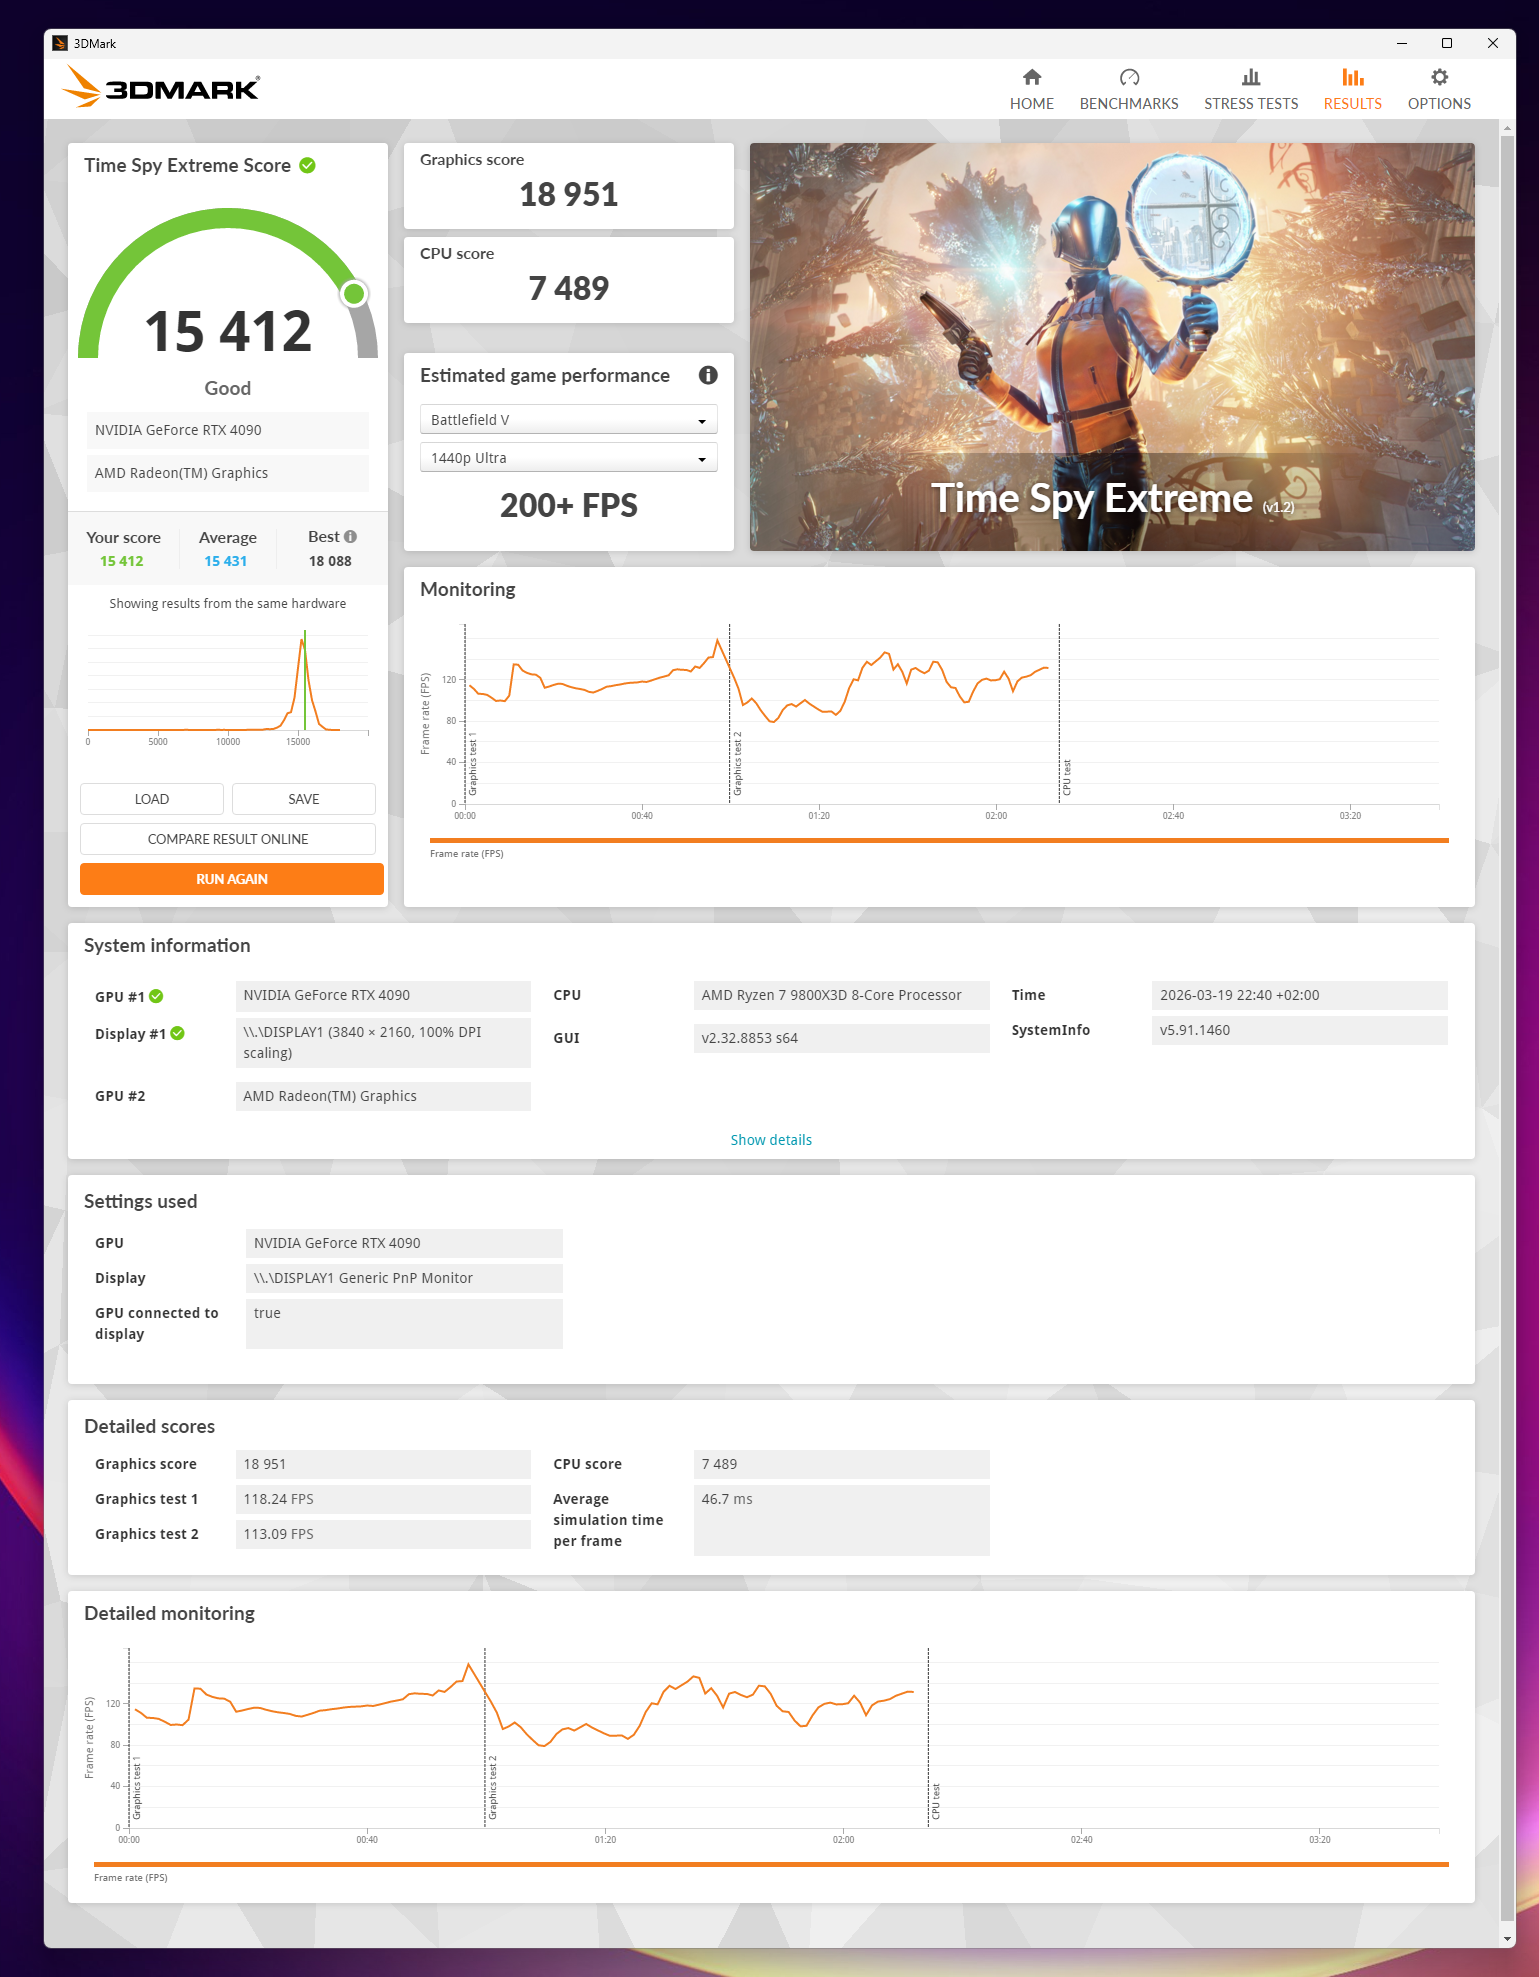Click the green check next to GPU #1

tap(157, 996)
